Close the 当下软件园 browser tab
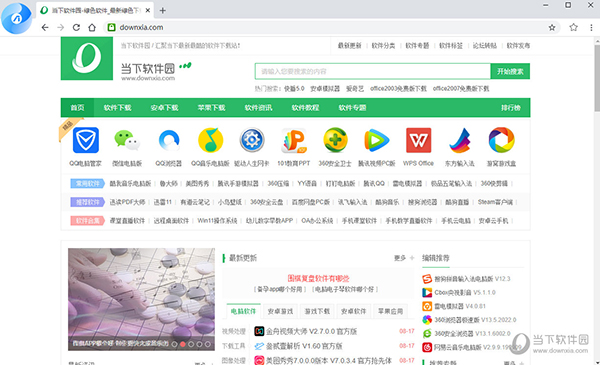The height and width of the screenshot is (365, 600). tap(148, 10)
